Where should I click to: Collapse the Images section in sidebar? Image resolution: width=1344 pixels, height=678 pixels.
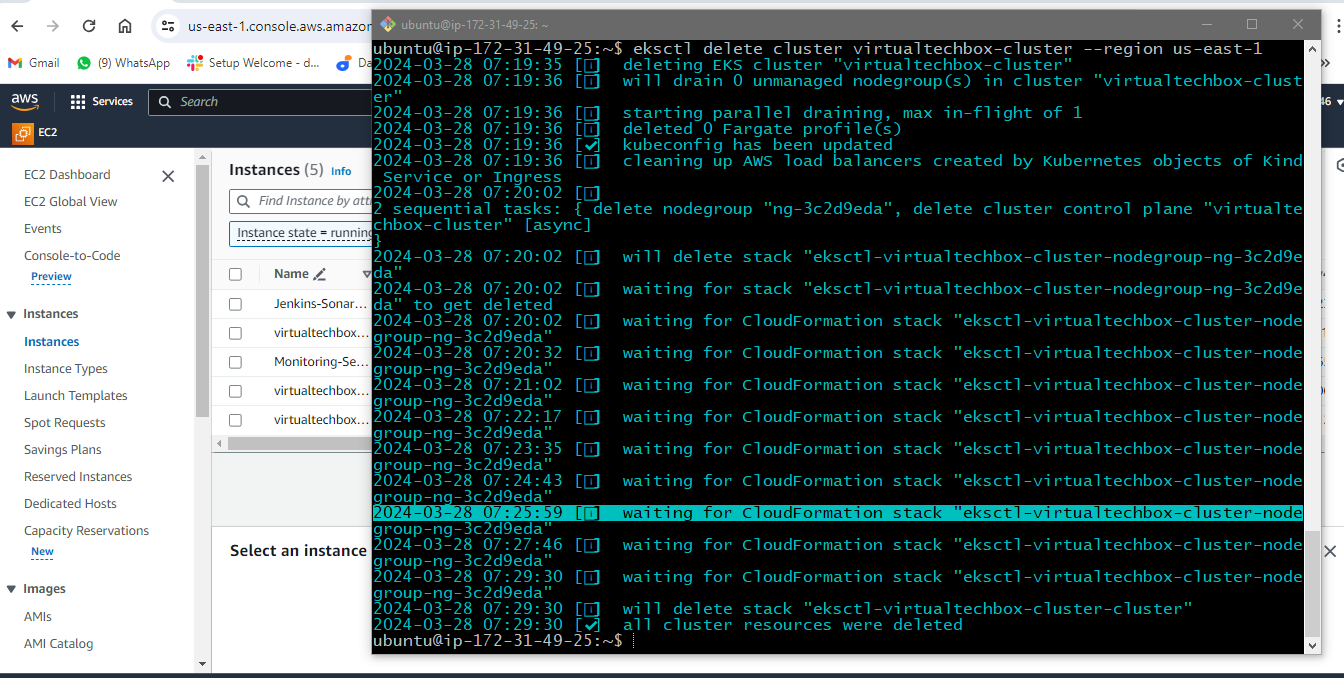click(12, 589)
